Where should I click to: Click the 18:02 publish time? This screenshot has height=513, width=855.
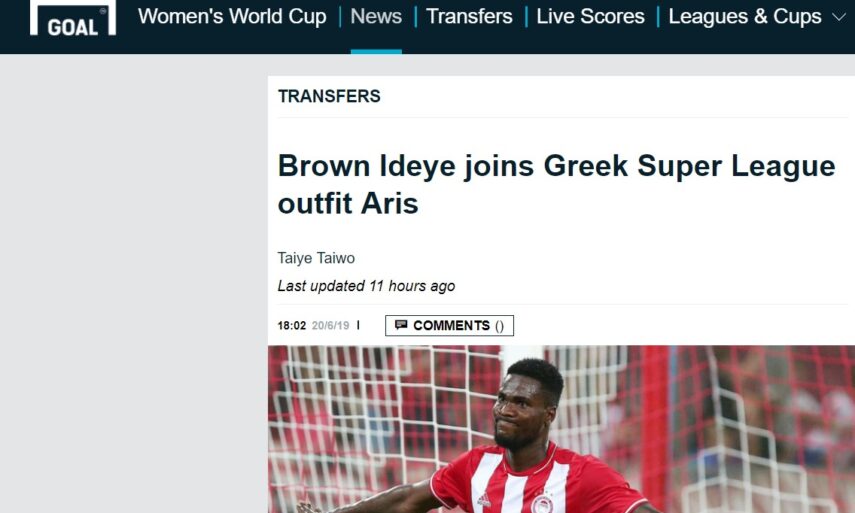(292, 325)
